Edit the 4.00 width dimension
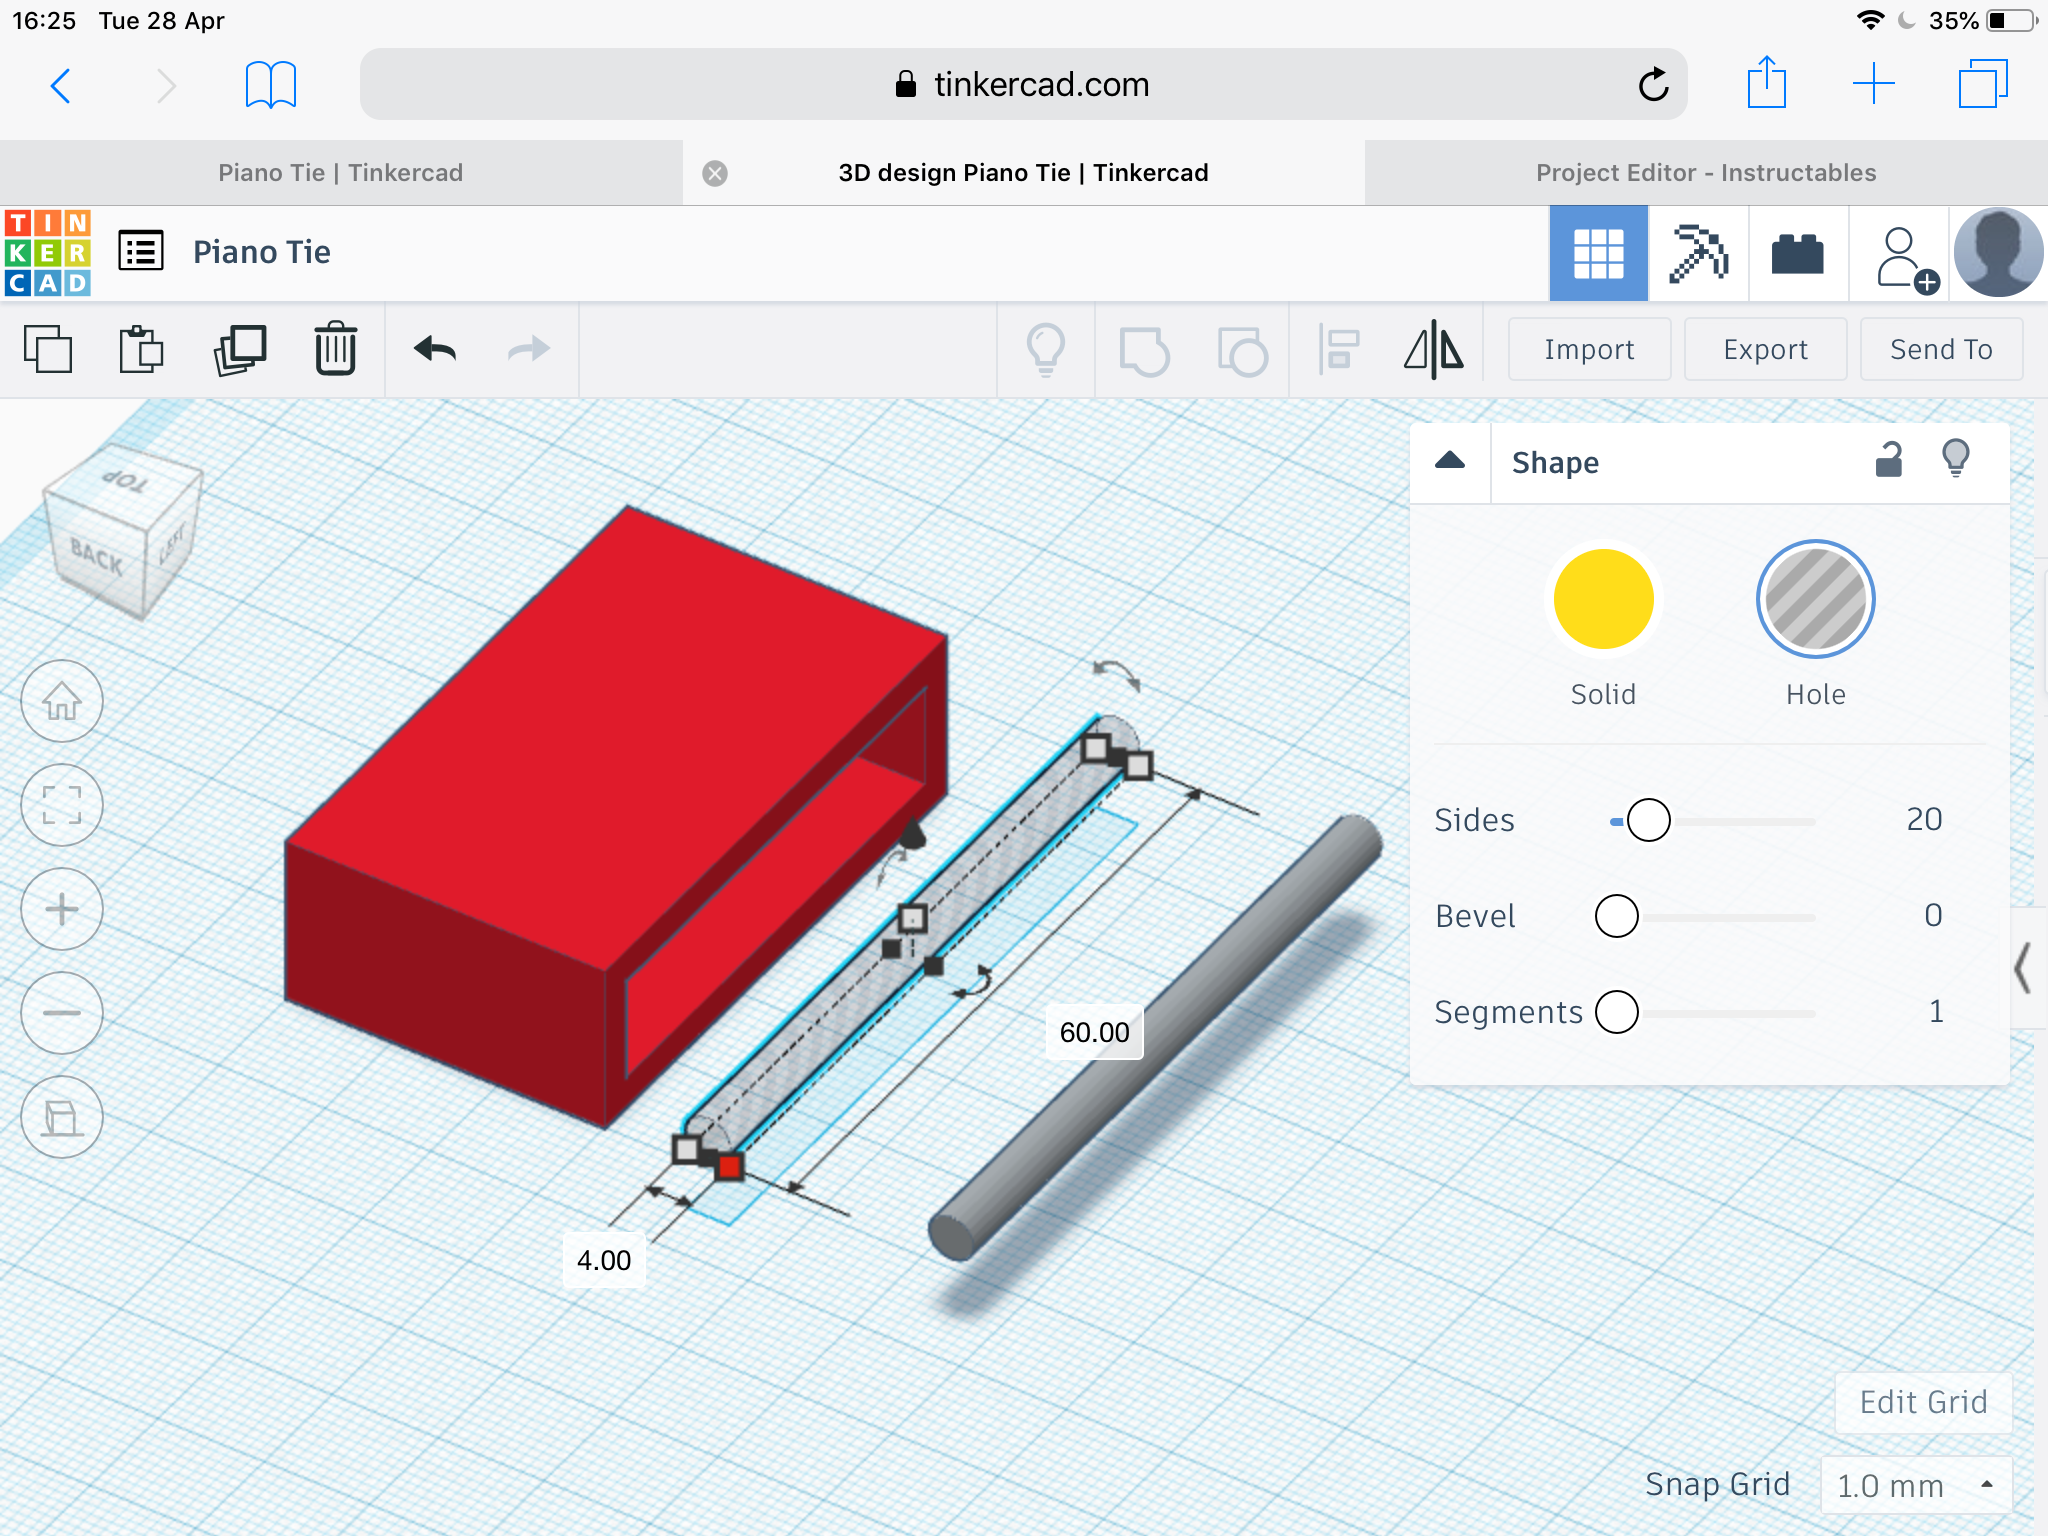The image size is (2048, 1536). [604, 1260]
